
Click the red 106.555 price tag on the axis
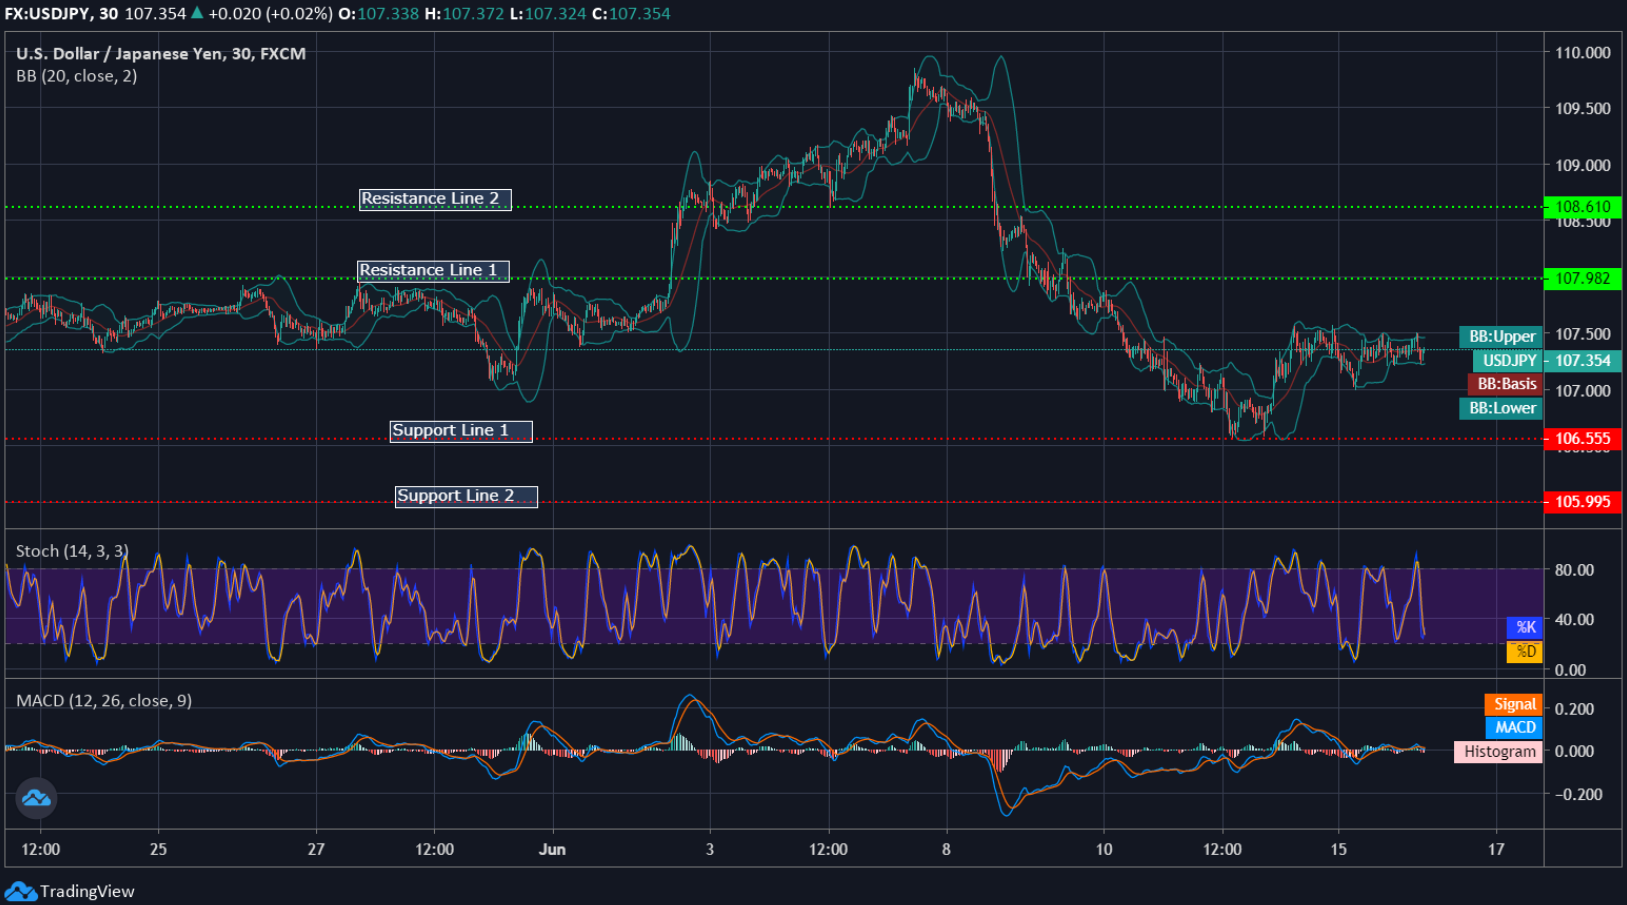click(1584, 438)
